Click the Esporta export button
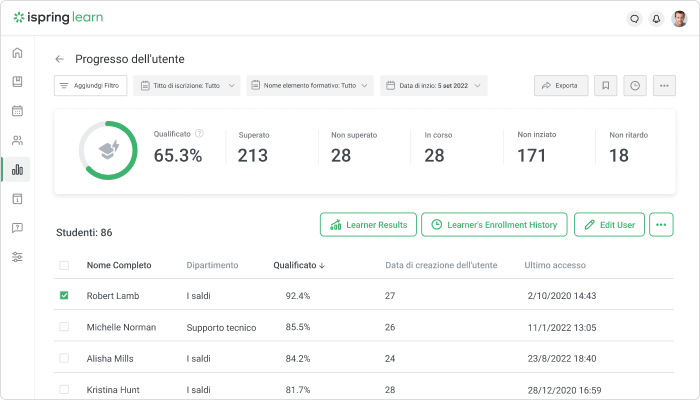This screenshot has width=700, height=400. (x=560, y=86)
